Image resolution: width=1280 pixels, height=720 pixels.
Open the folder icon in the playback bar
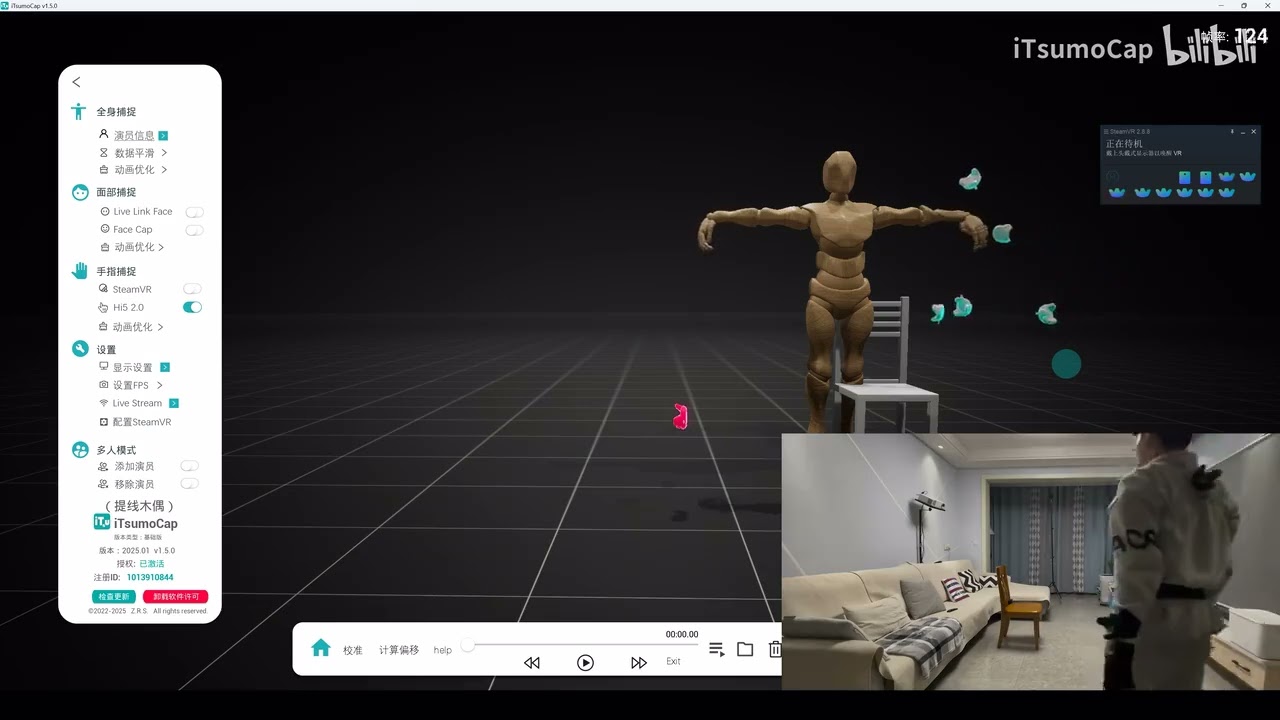745,649
